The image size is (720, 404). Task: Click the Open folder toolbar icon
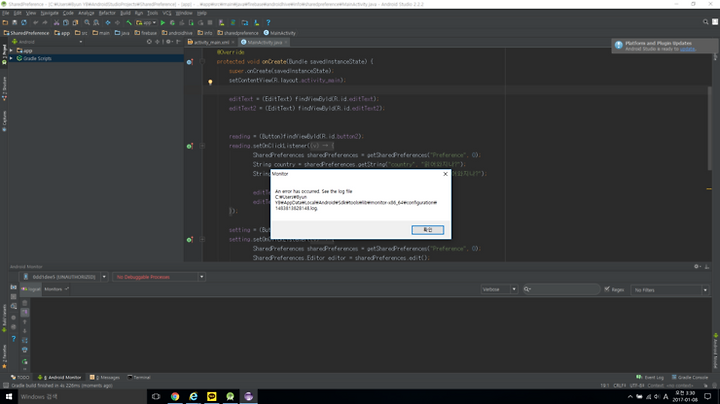point(5,22)
